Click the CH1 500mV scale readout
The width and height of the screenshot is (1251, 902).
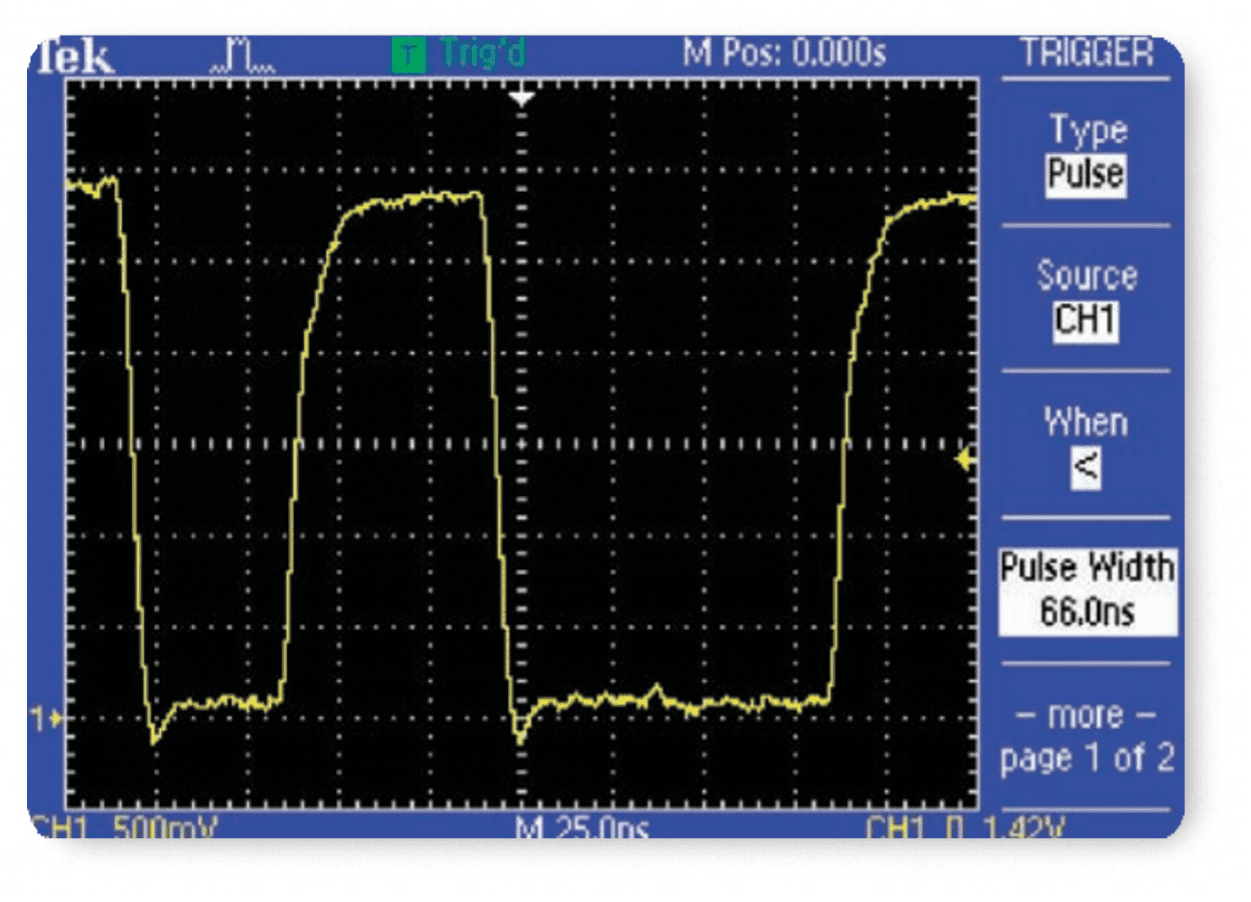[x=125, y=828]
